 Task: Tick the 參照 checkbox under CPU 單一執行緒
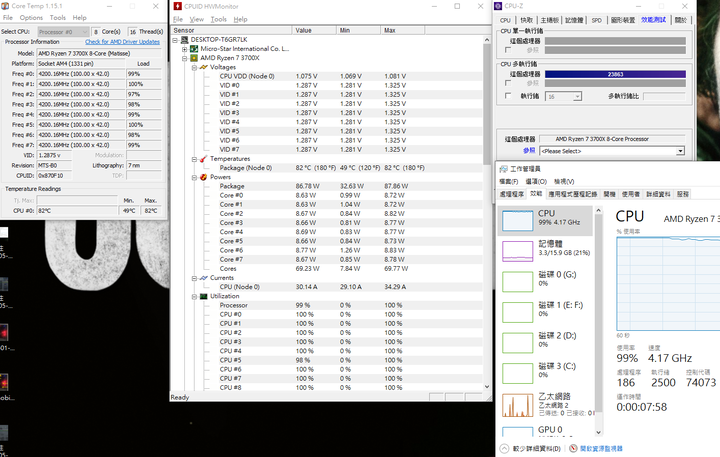pos(508,50)
